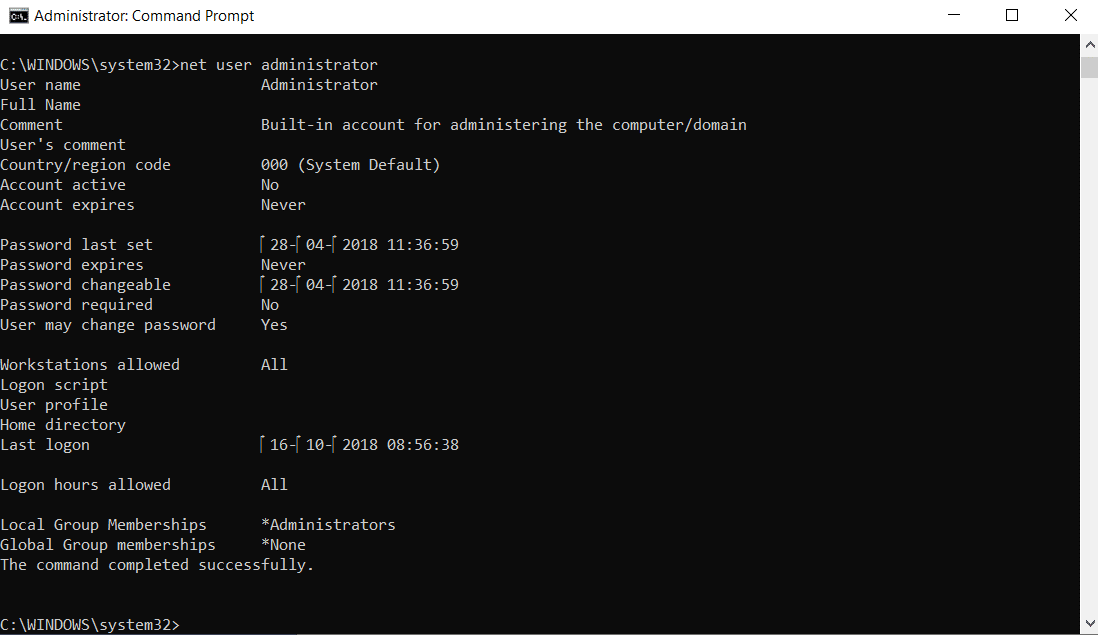Select the scrollbar thumb
This screenshot has height=635, width=1098.
point(1089,68)
